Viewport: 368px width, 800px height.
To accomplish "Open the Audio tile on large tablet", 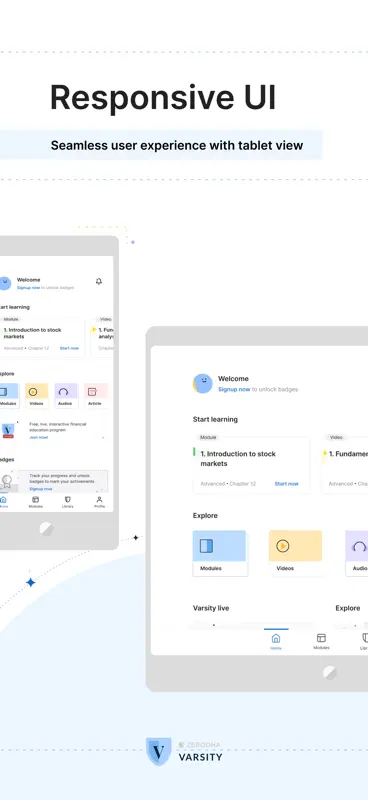I will [357, 553].
